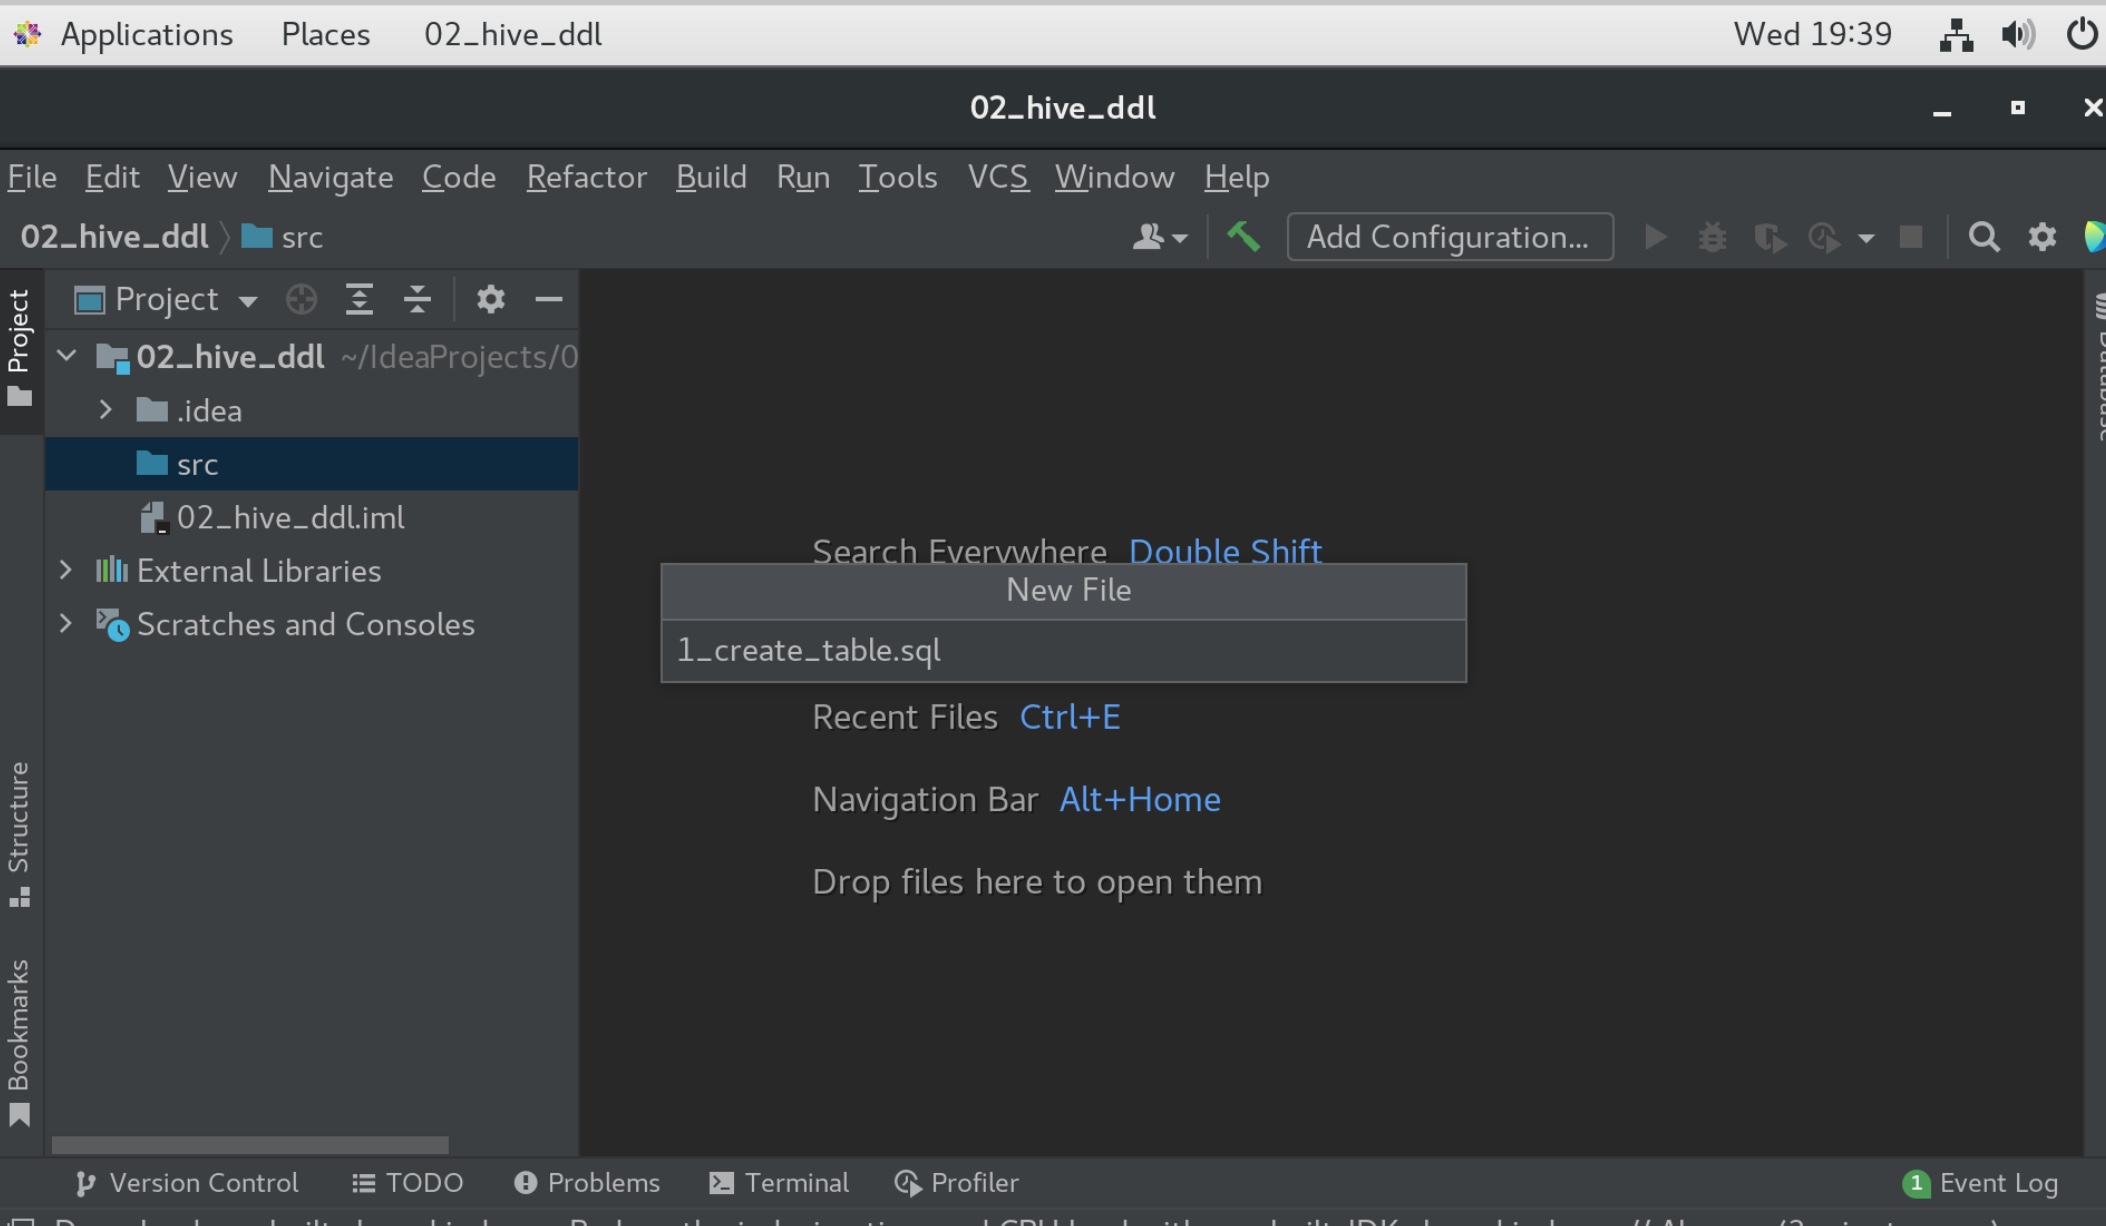Open the View menu
The width and height of the screenshot is (2106, 1226).
(202, 177)
